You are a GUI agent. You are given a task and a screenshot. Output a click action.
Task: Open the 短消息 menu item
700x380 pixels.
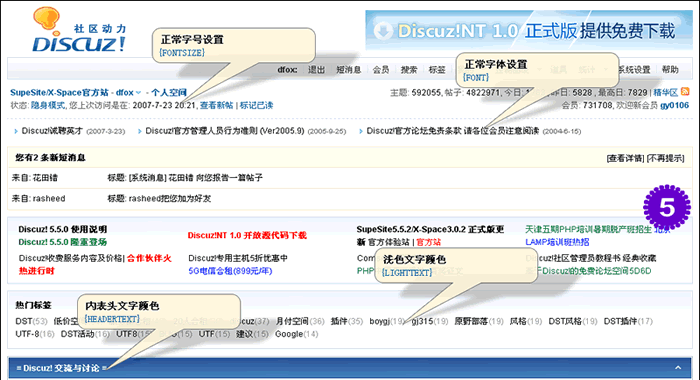pos(348,70)
